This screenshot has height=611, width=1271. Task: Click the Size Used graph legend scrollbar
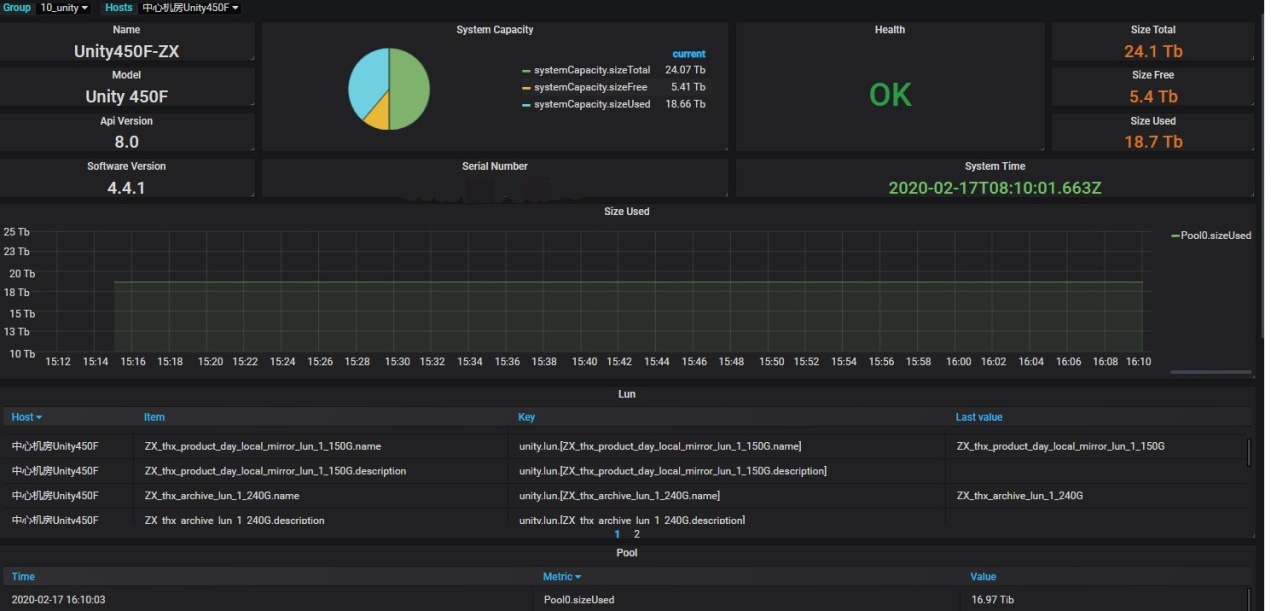[x=1210, y=372]
